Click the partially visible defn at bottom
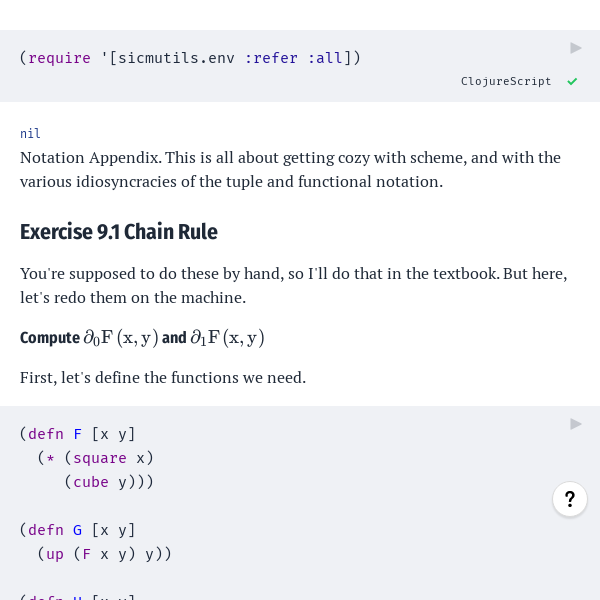Image resolution: width=600 pixels, height=600 pixels. [x=77, y=597]
